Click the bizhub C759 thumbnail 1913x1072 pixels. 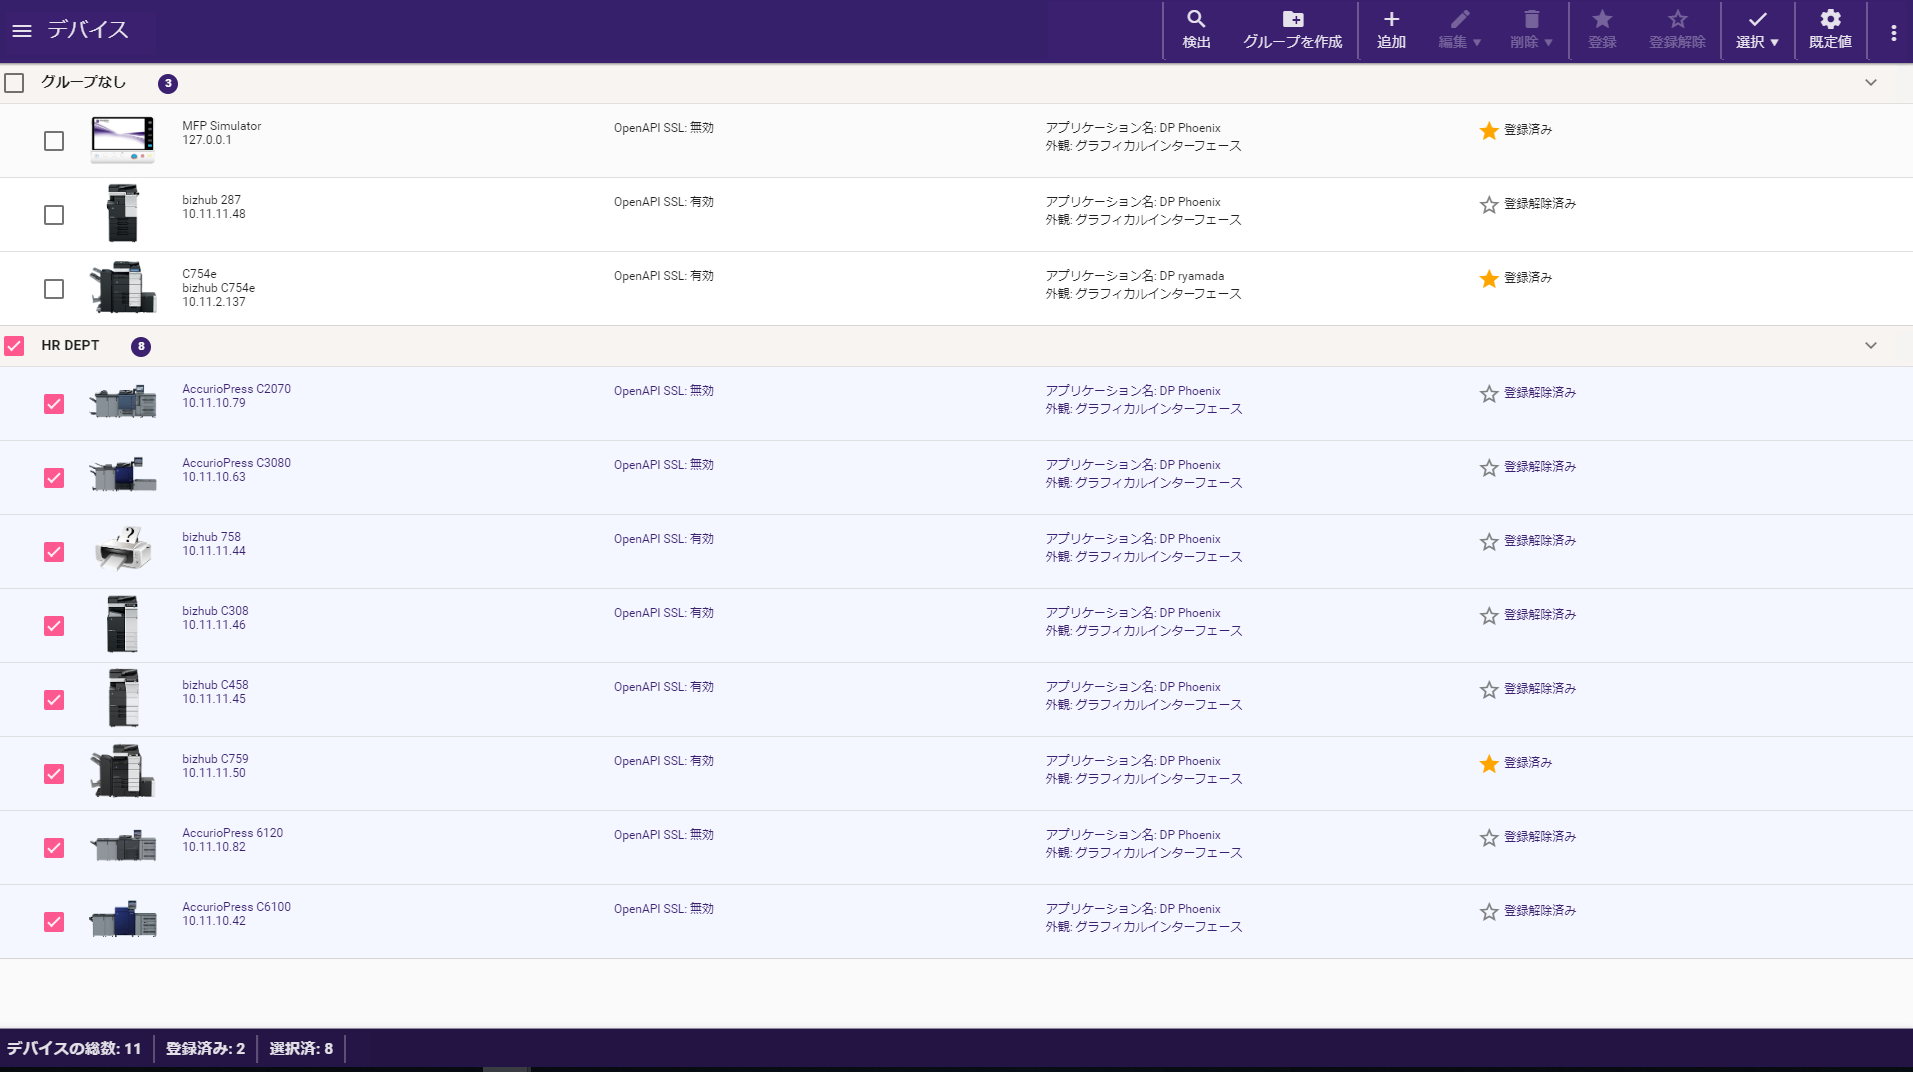[x=123, y=771]
